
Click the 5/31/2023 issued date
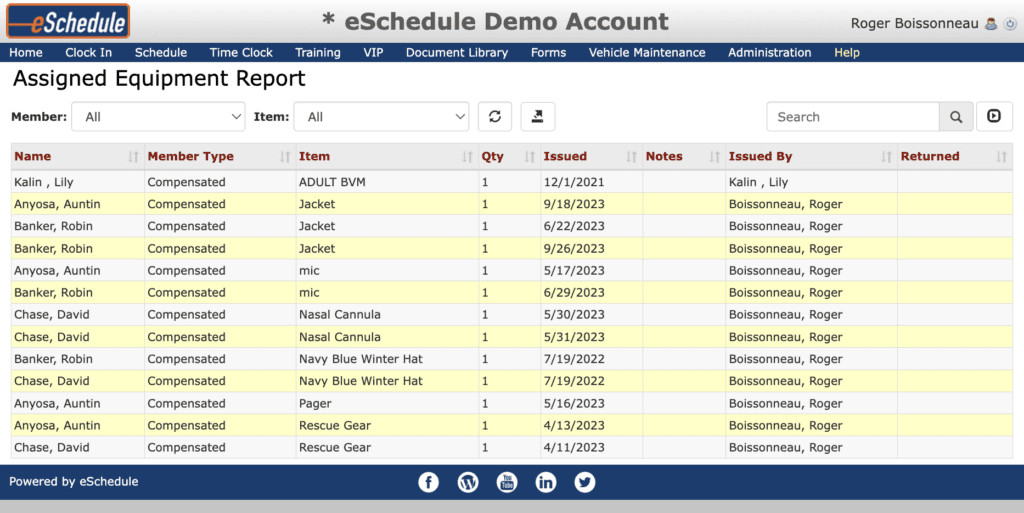tap(574, 337)
